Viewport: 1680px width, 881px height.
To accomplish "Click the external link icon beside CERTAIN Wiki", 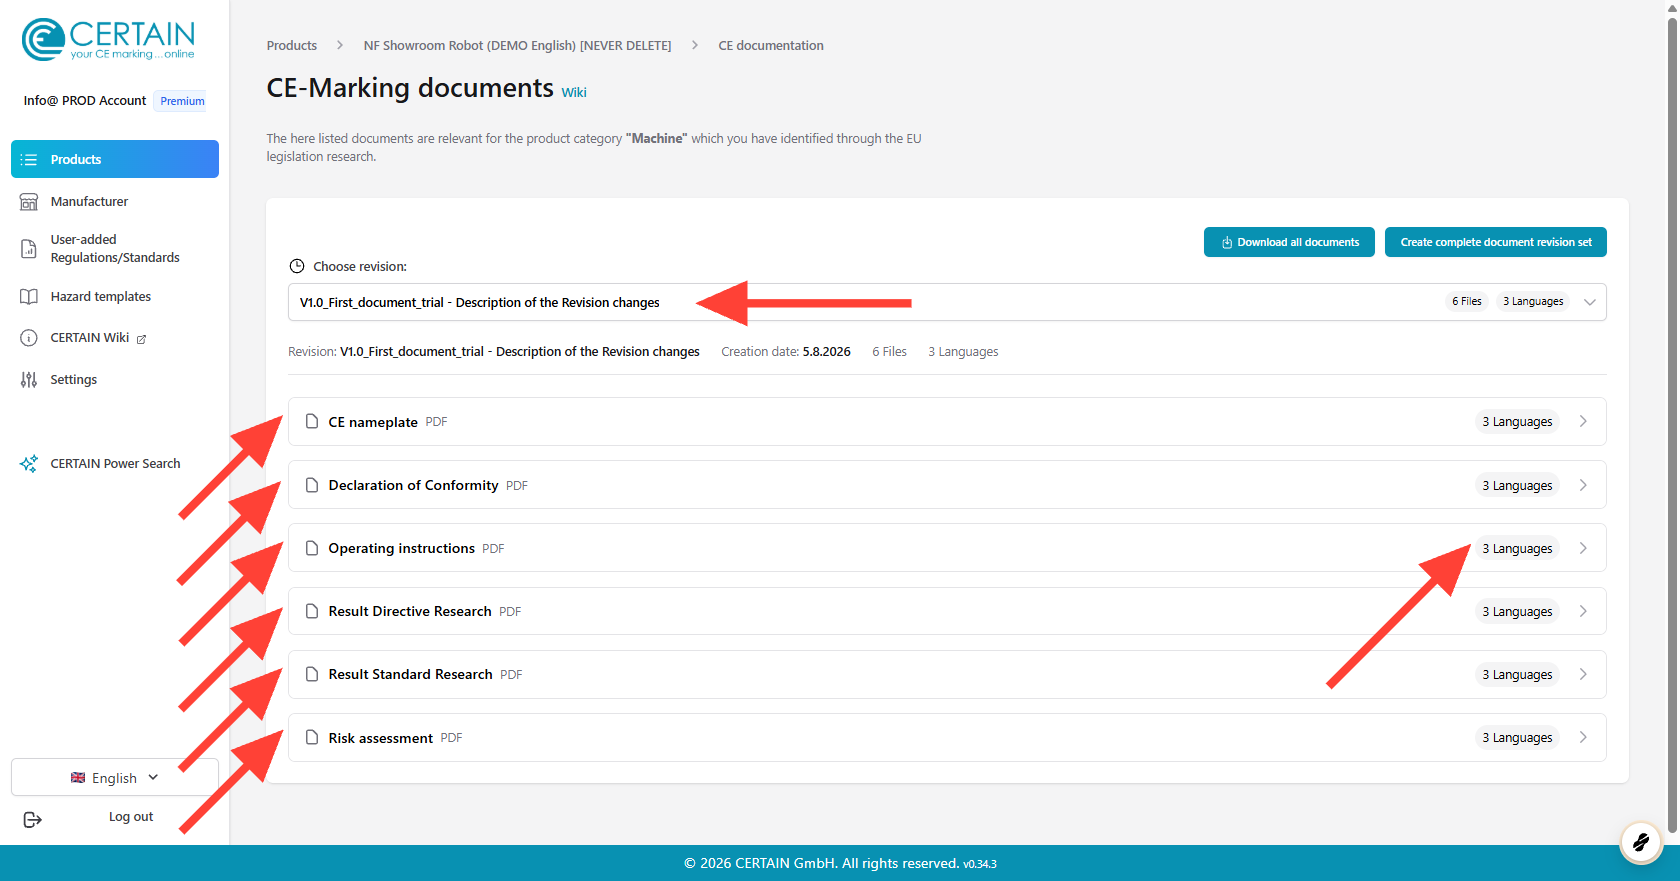I will coord(141,339).
